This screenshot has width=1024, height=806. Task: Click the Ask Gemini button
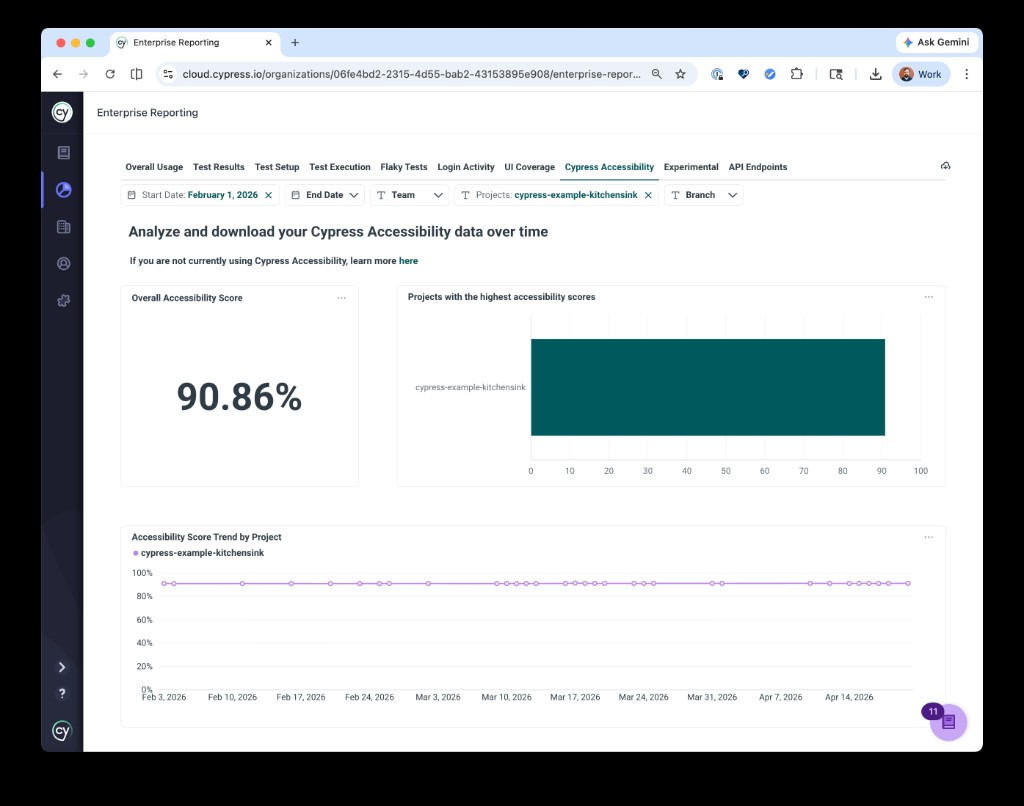coord(936,42)
